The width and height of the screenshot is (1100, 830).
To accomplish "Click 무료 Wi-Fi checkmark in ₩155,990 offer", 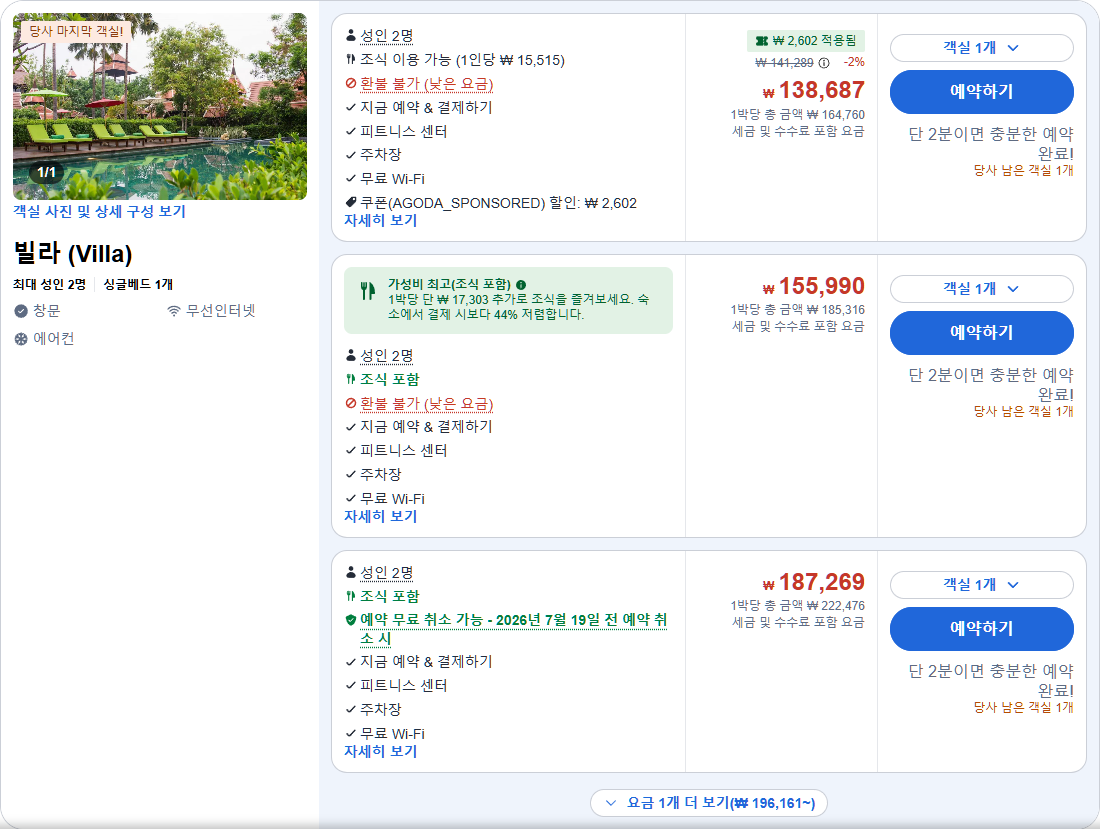I will 351,499.
